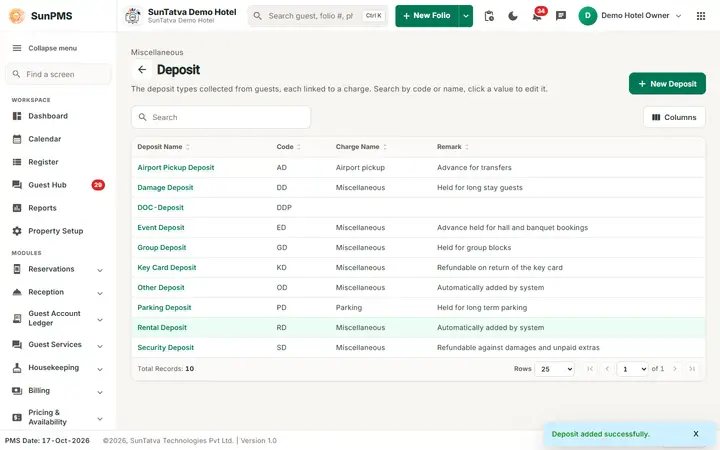Viewport: 720px width, 450px height.
Task: Click the SunTatva Demo Hotel logo
Action: (133, 16)
